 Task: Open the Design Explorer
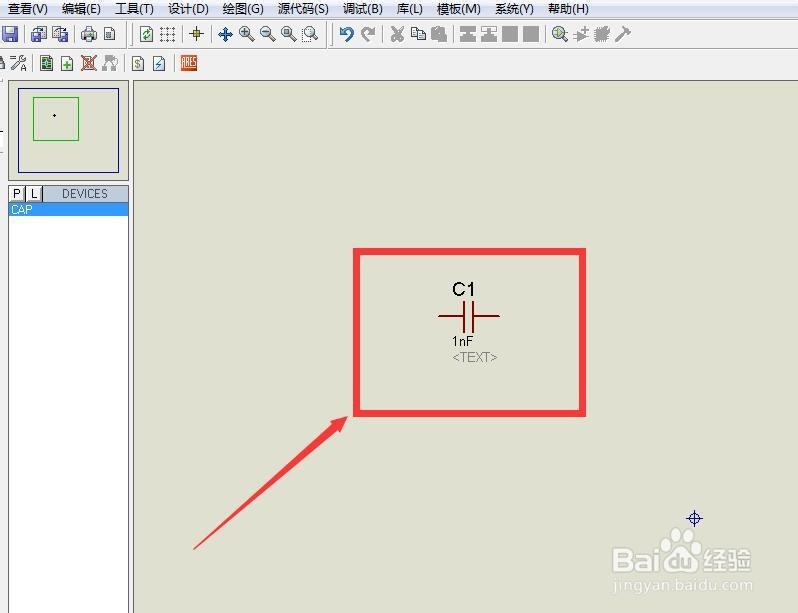tap(46, 63)
